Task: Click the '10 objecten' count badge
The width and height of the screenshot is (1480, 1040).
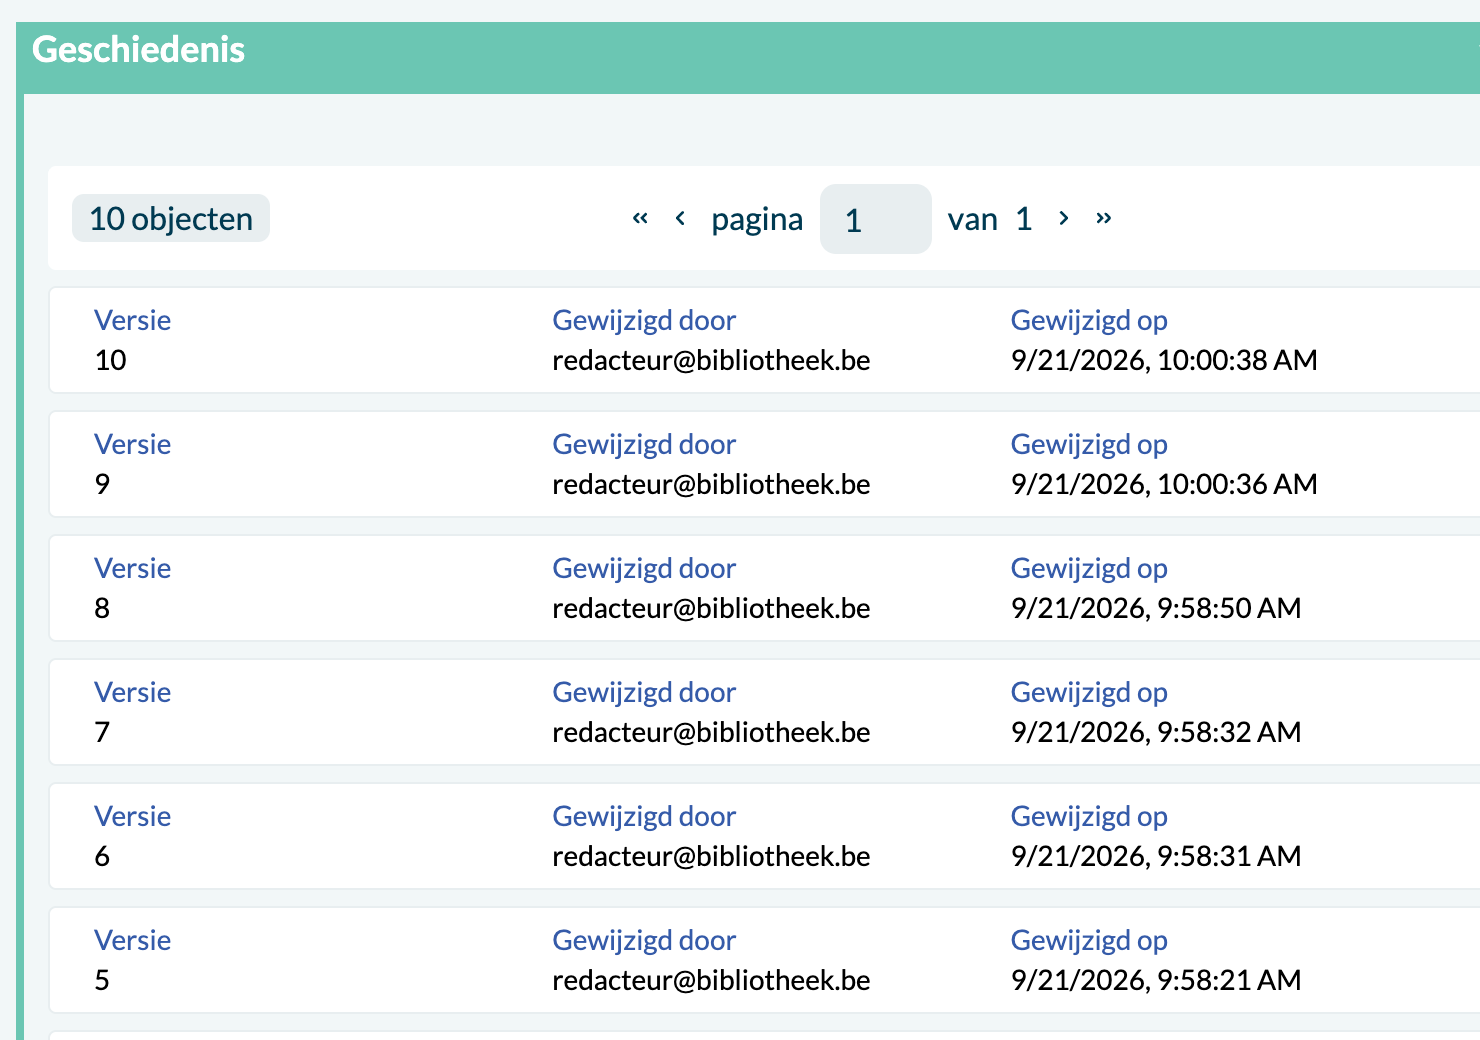Action: (171, 218)
